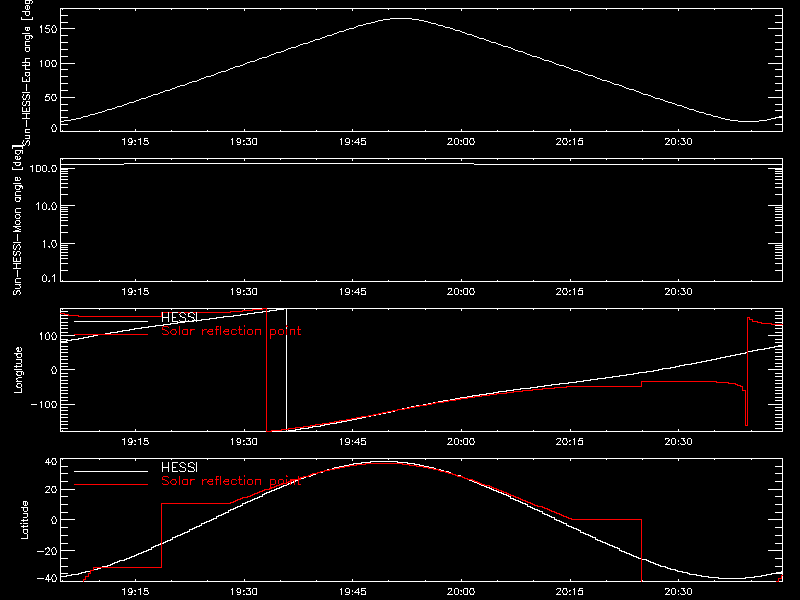Click the white vertical longitude wrap line
Viewport: 800px width, 600px height.
click(x=286, y=369)
